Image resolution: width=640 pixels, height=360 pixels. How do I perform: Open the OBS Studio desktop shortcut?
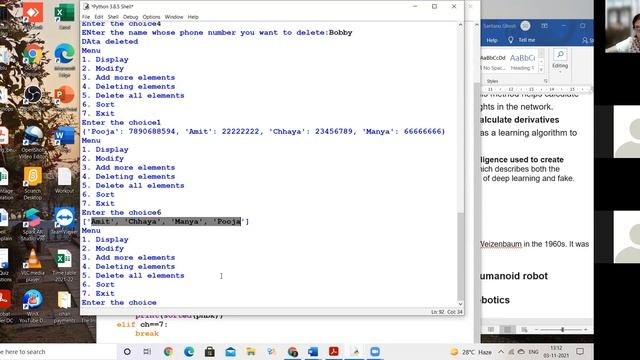click(33, 98)
